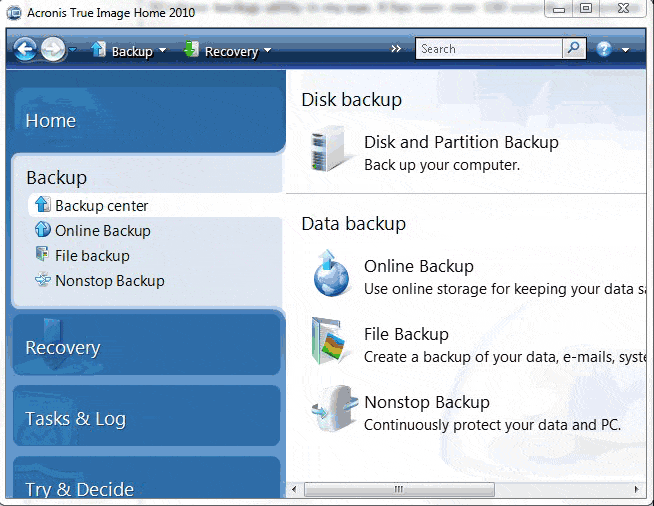This screenshot has height=506, width=654.
Task: Click the Back navigation arrow
Action: (25, 49)
